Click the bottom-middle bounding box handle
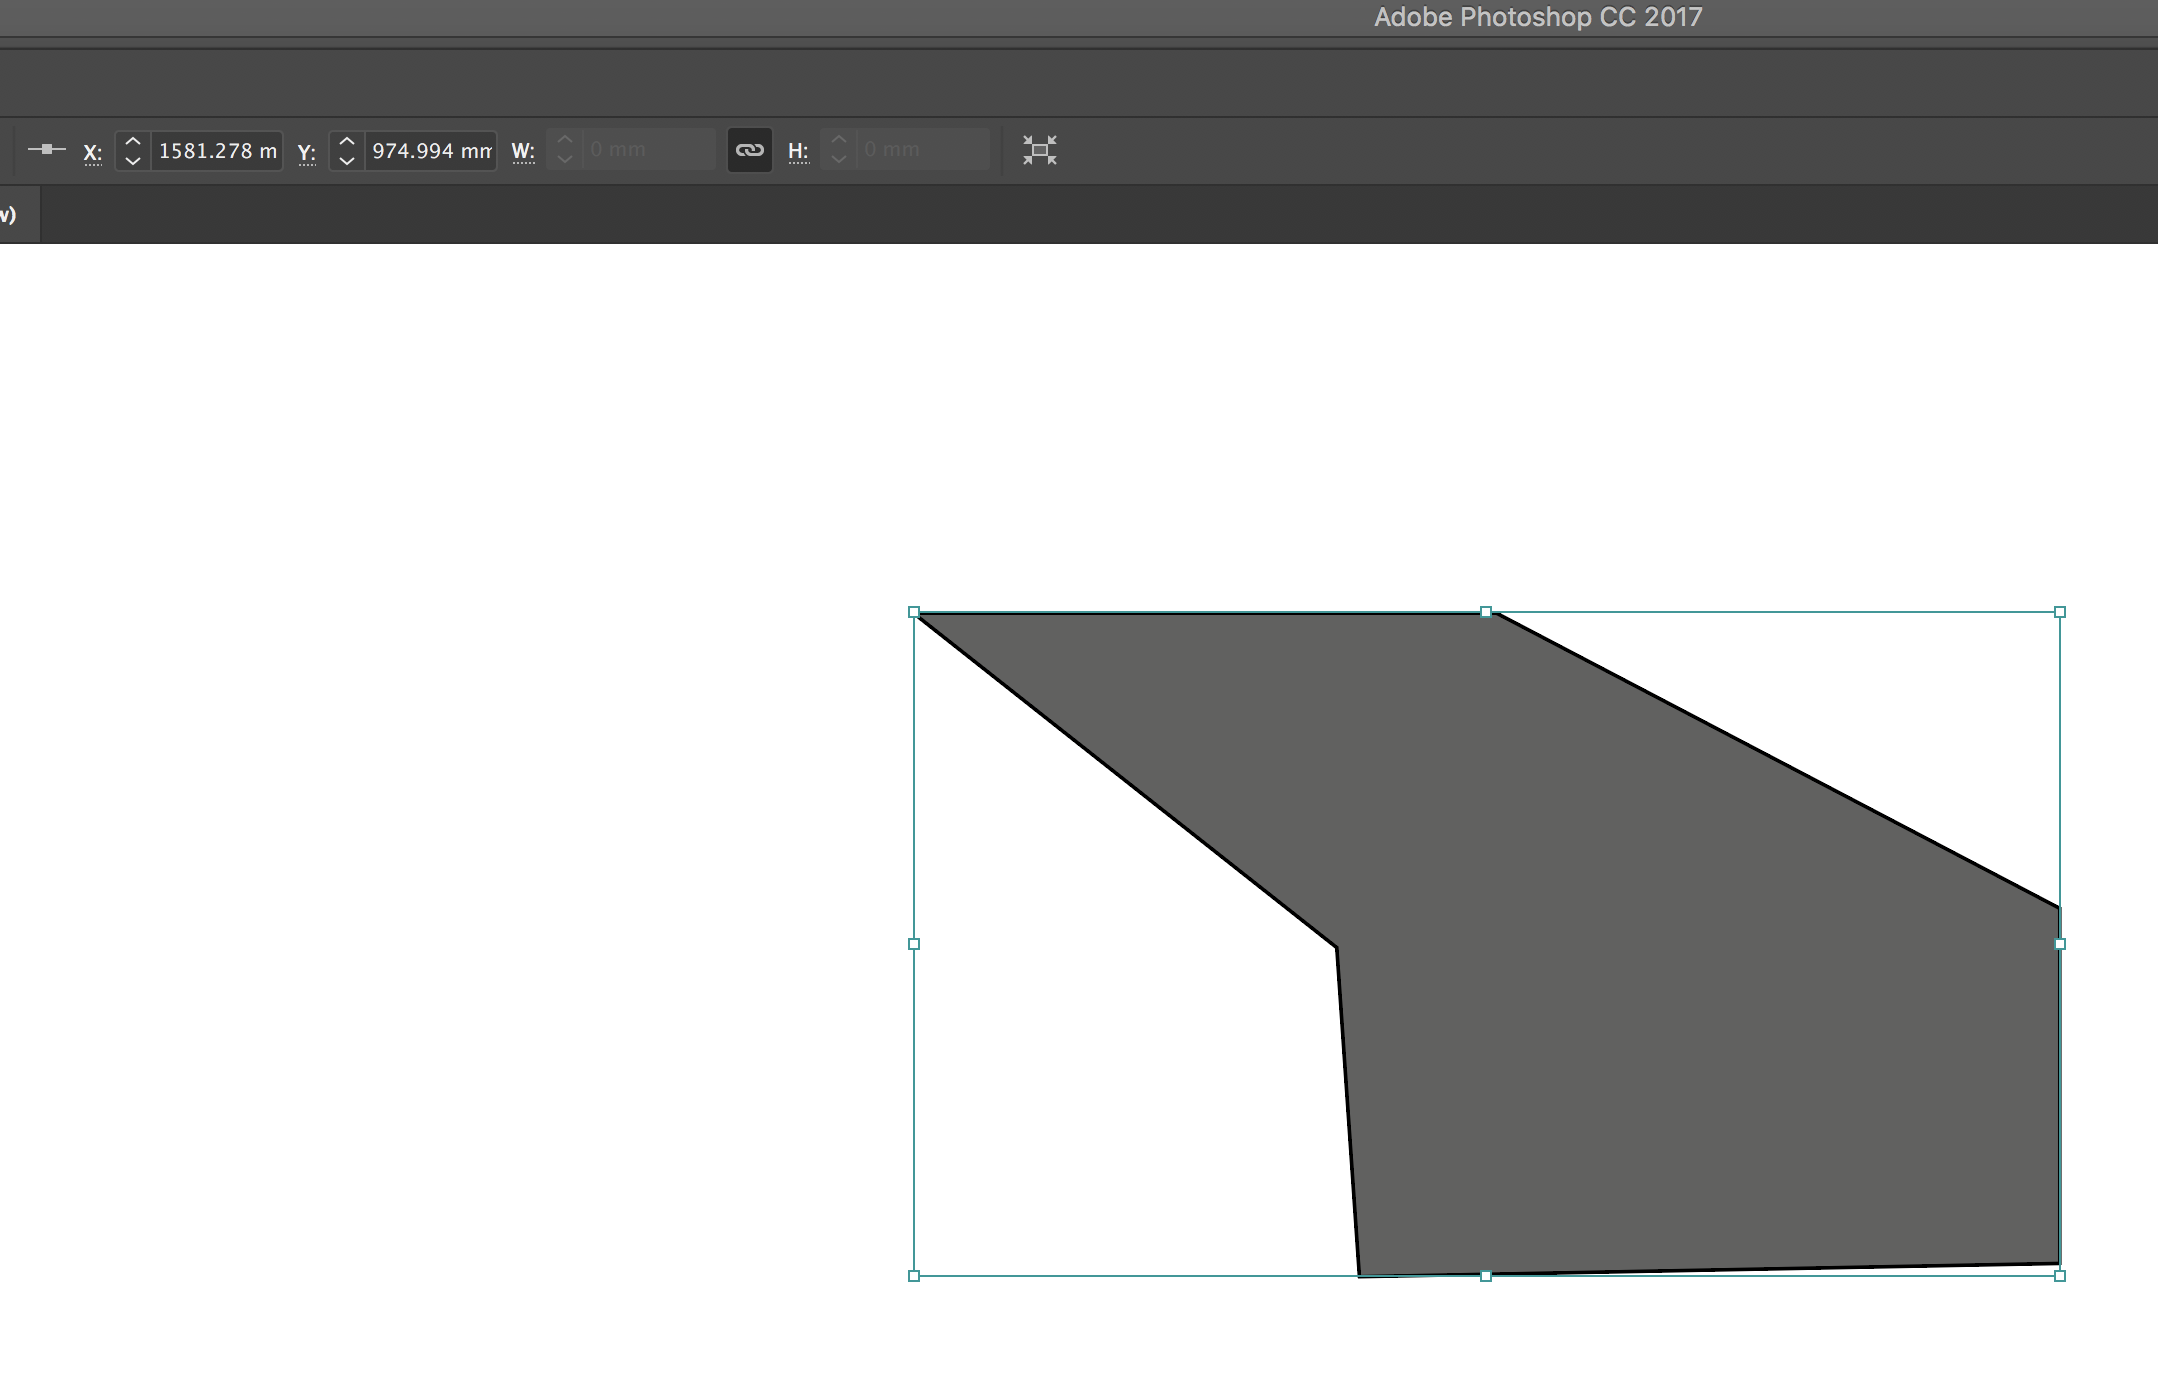Screen dimensions: 2158x1386 pos(1486,1276)
